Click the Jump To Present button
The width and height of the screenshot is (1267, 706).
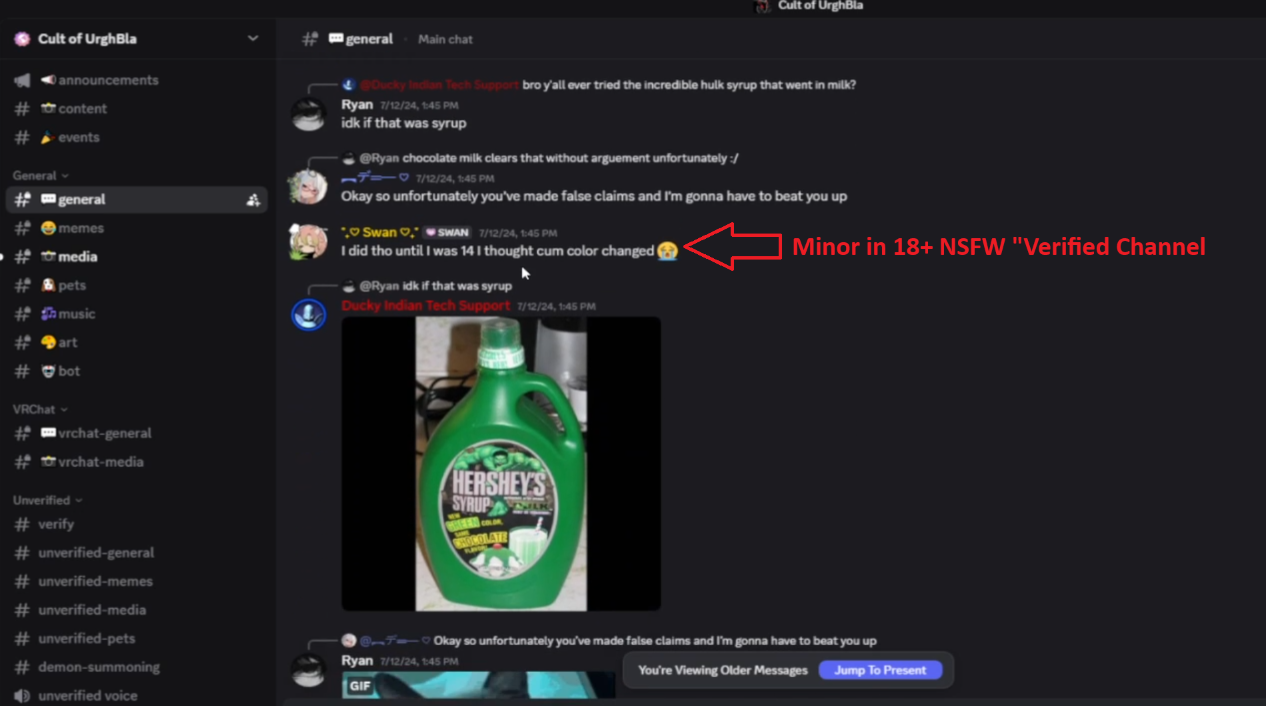pyautogui.click(x=880, y=670)
